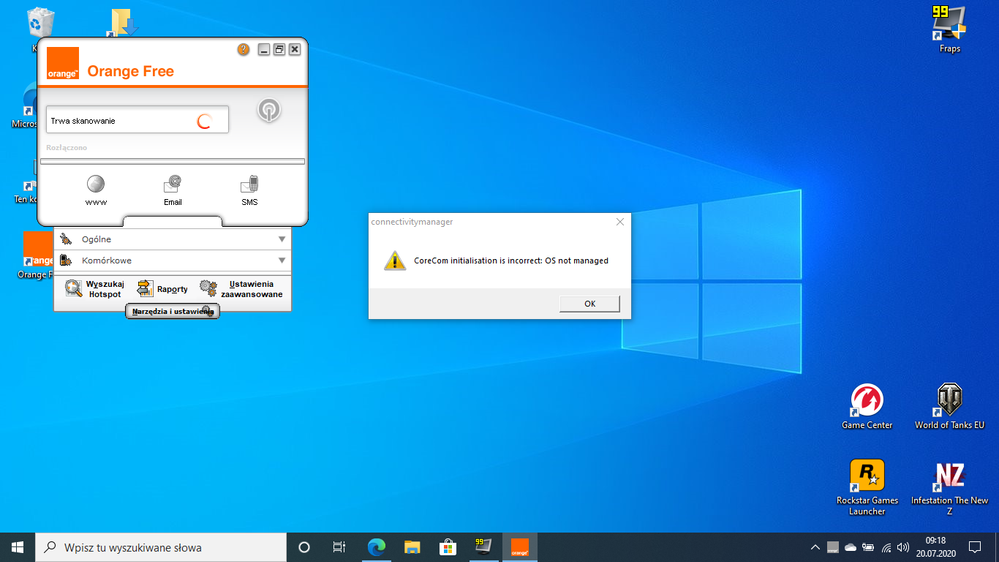Show hidden system tray icons
The width and height of the screenshot is (999, 562).
[x=815, y=547]
